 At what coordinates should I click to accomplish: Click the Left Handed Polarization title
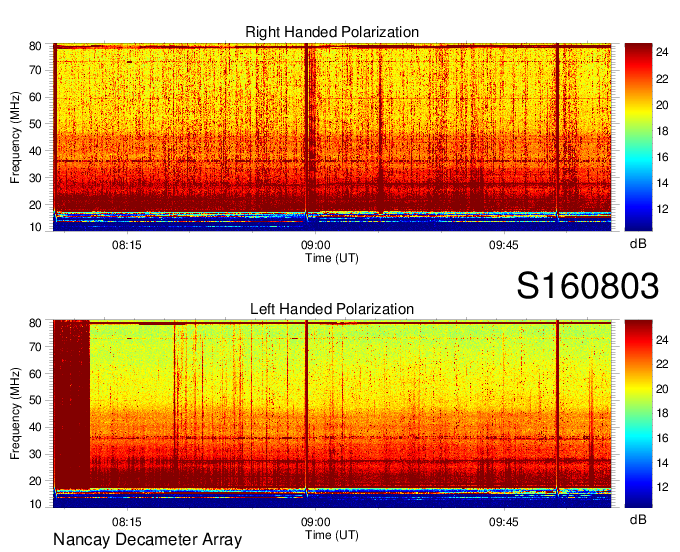pos(332,309)
